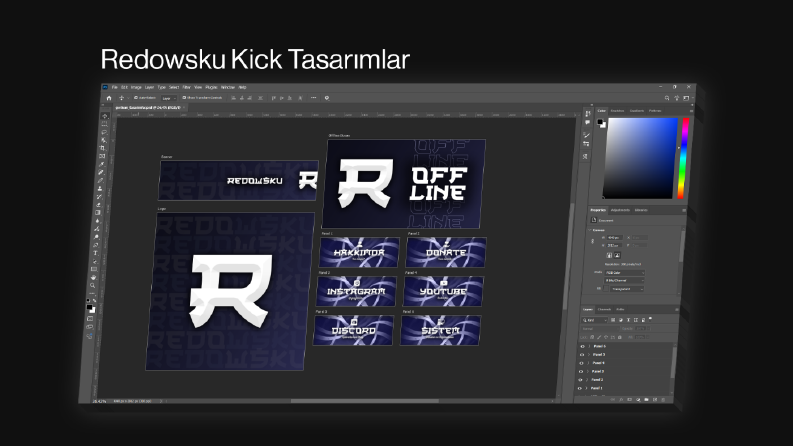This screenshot has height=446, width=793.
Task: Click the horizontal scrollbar below canvas
Action: pyautogui.click(x=364, y=401)
